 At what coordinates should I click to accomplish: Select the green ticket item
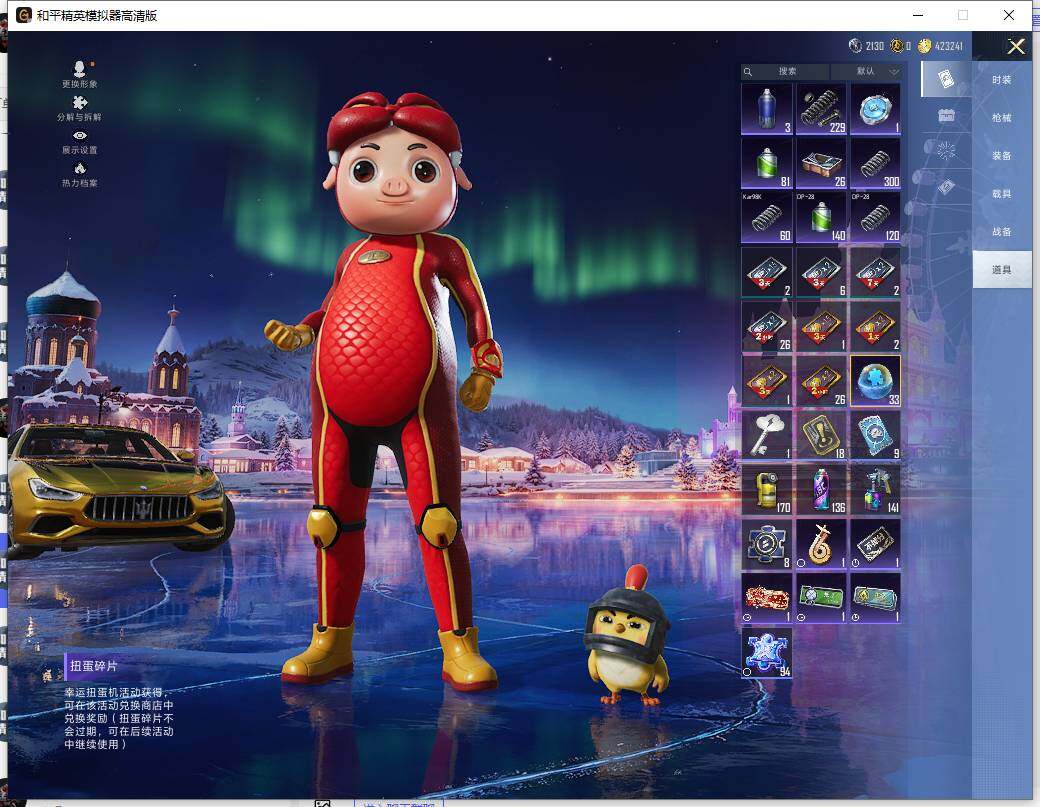tap(820, 598)
